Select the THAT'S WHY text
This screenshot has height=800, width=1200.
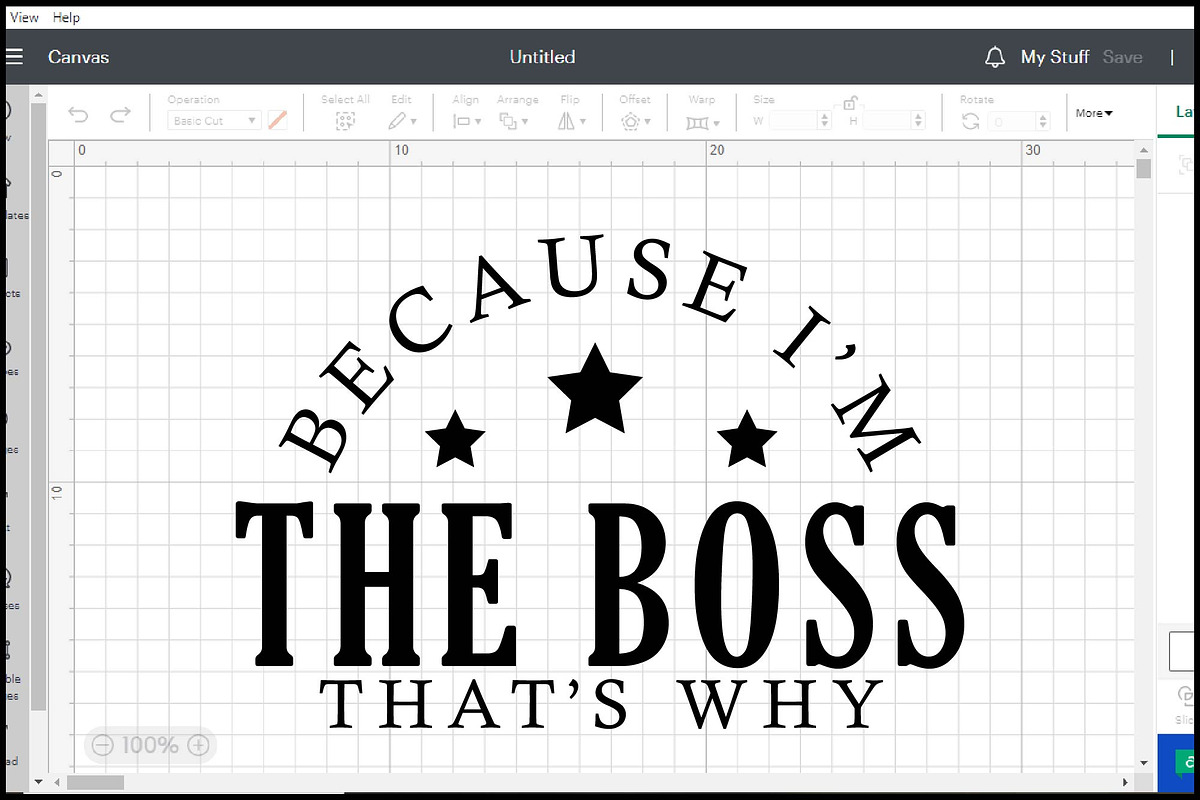pyautogui.click(x=601, y=702)
